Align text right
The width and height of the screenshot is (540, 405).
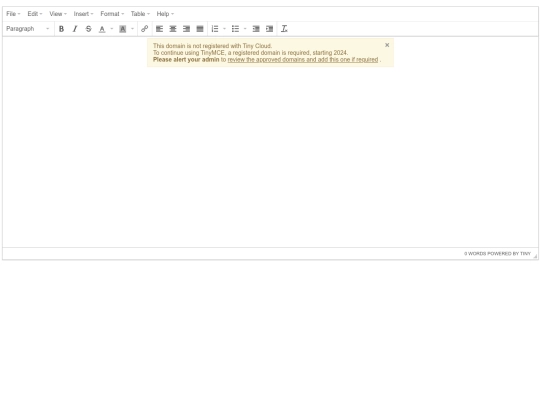187,29
